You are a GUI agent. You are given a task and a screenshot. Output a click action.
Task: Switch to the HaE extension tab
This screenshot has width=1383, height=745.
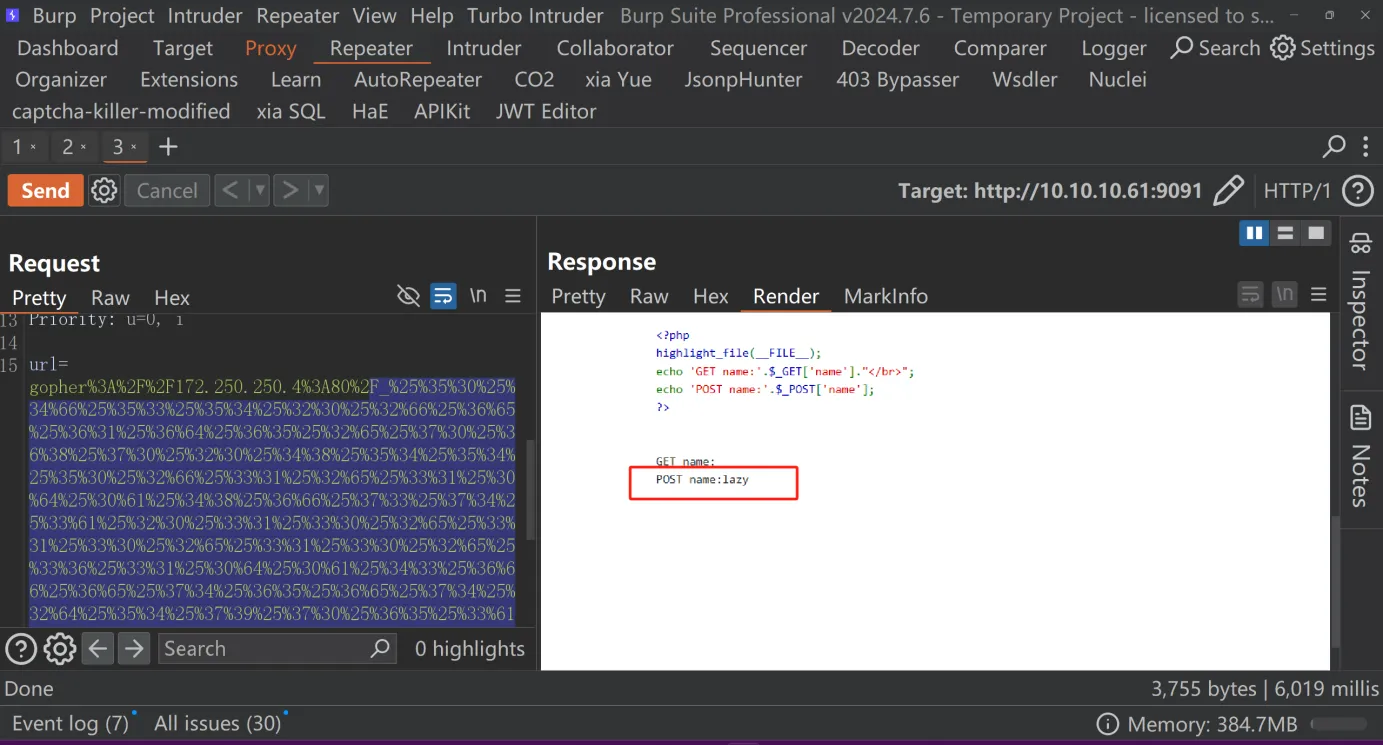tap(370, 111)
